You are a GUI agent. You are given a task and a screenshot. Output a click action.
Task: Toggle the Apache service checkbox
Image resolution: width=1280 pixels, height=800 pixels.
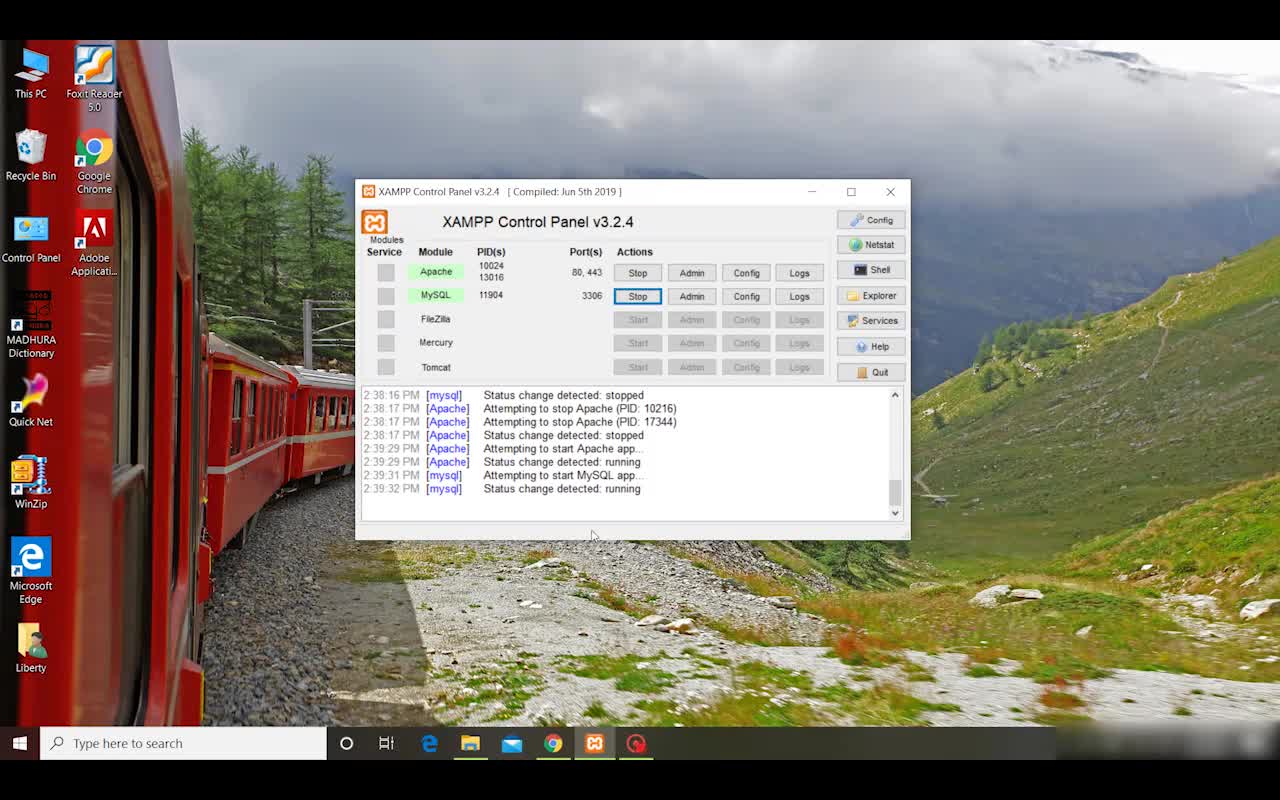tap(386, 272)
